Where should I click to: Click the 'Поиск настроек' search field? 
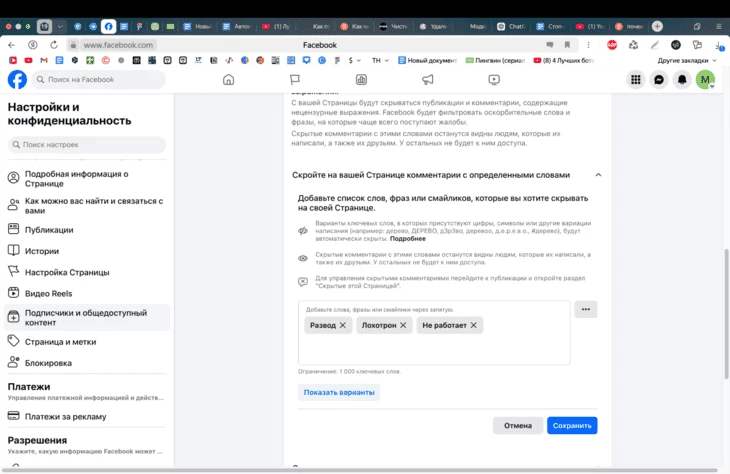click(x=87, y=145)
